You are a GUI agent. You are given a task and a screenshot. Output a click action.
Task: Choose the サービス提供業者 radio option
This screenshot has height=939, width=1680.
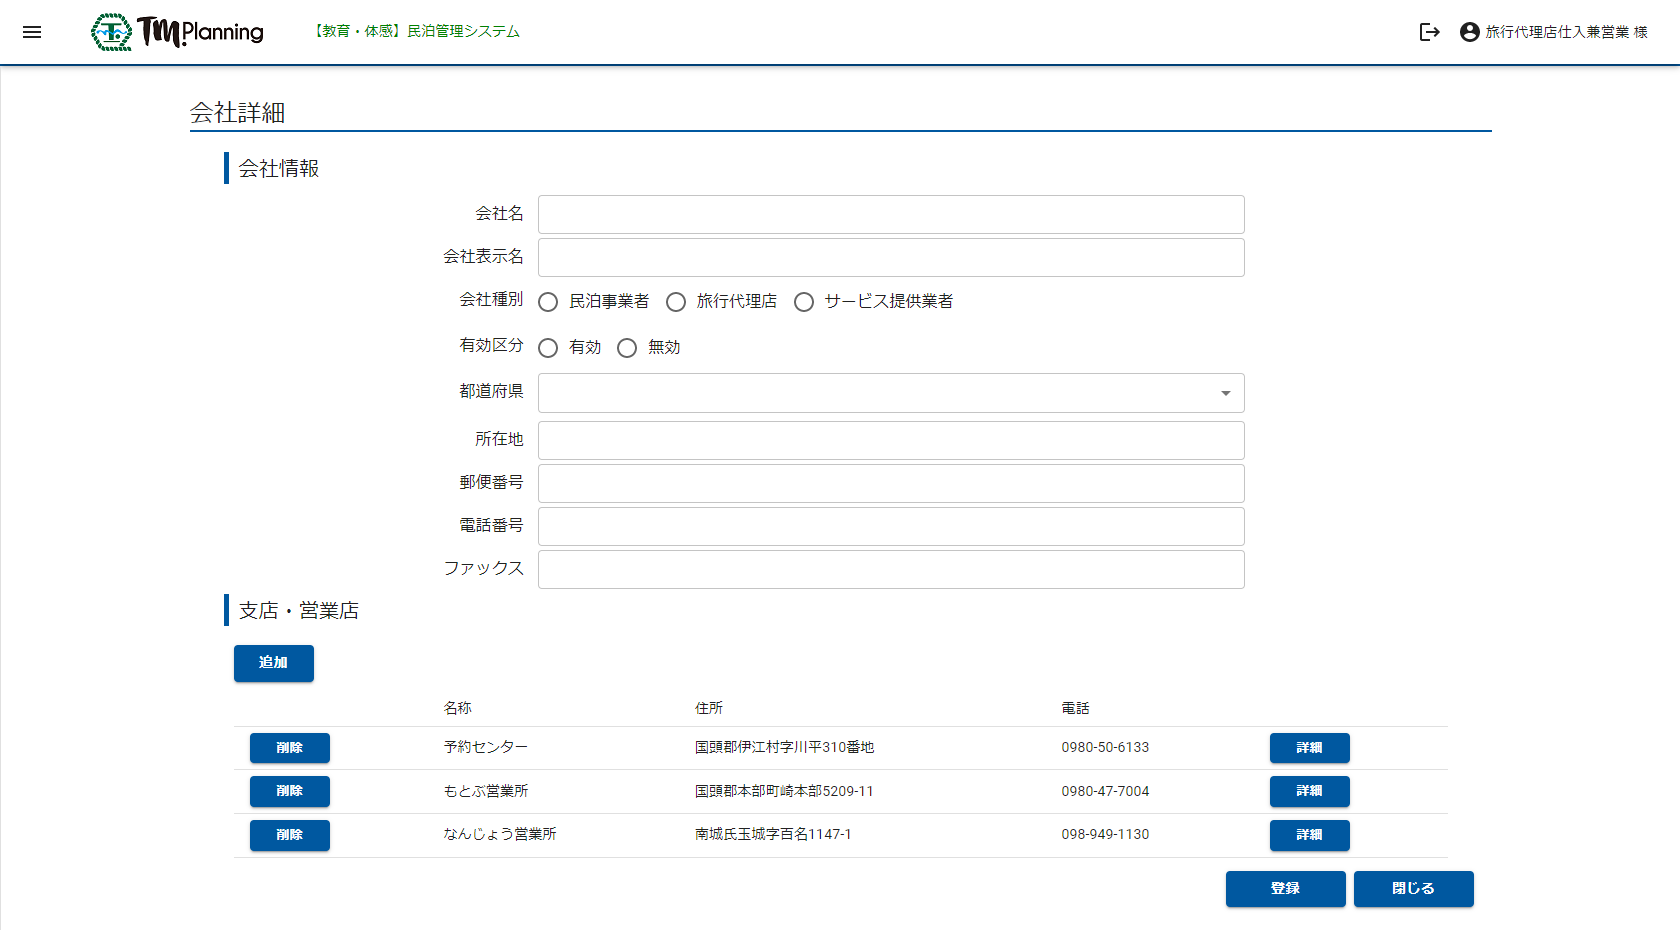[x=804, y=302]
